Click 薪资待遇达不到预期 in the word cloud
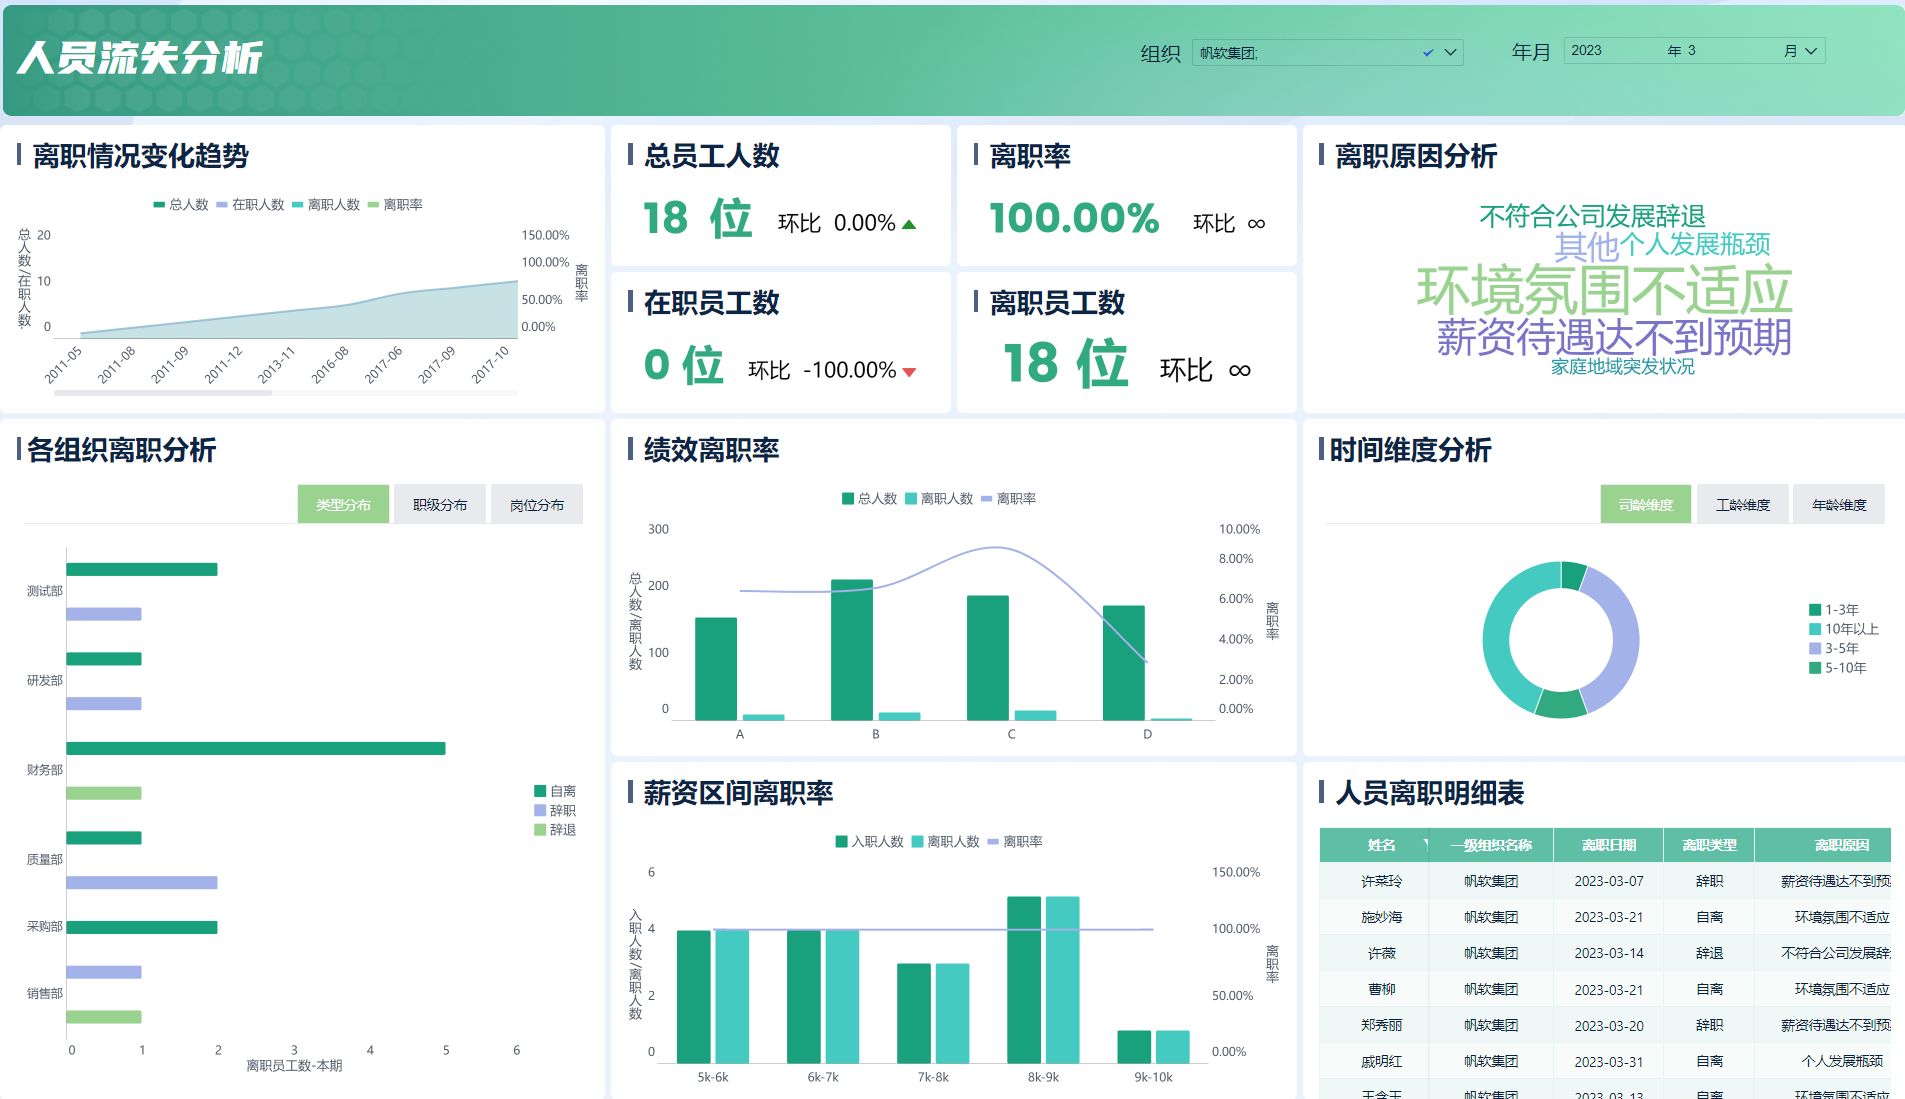1905x1099 pixels. 1614,338
